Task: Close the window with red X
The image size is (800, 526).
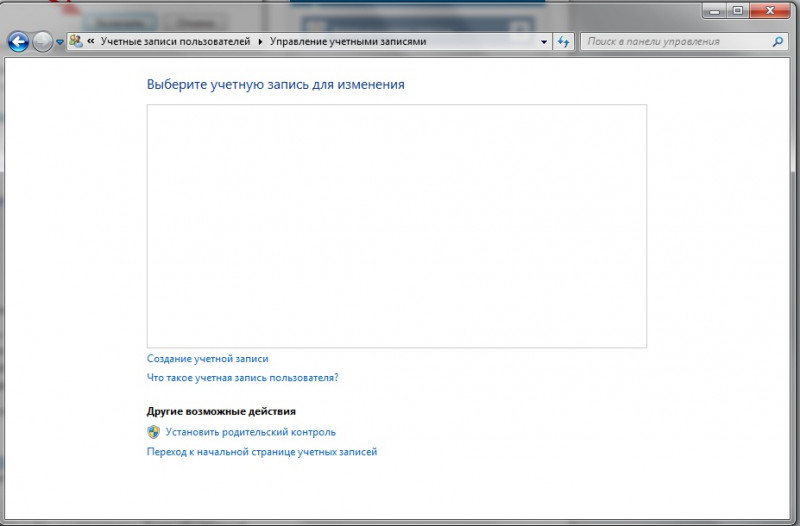Action: coord(770,10)
